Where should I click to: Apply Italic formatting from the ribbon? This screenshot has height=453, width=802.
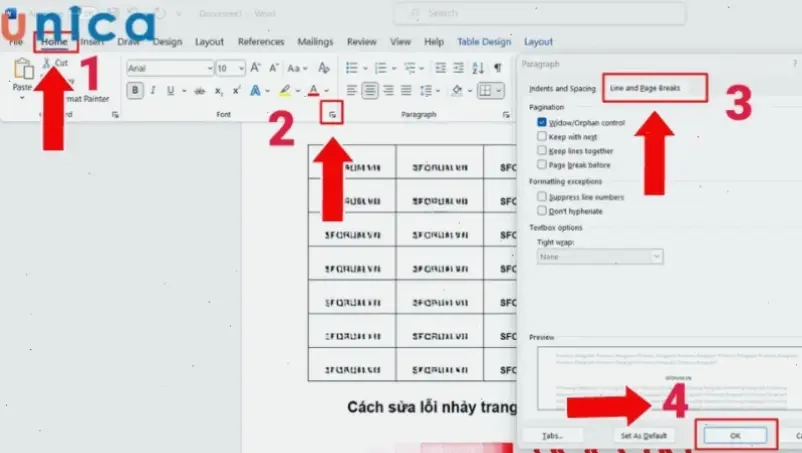tap(153, 90)
